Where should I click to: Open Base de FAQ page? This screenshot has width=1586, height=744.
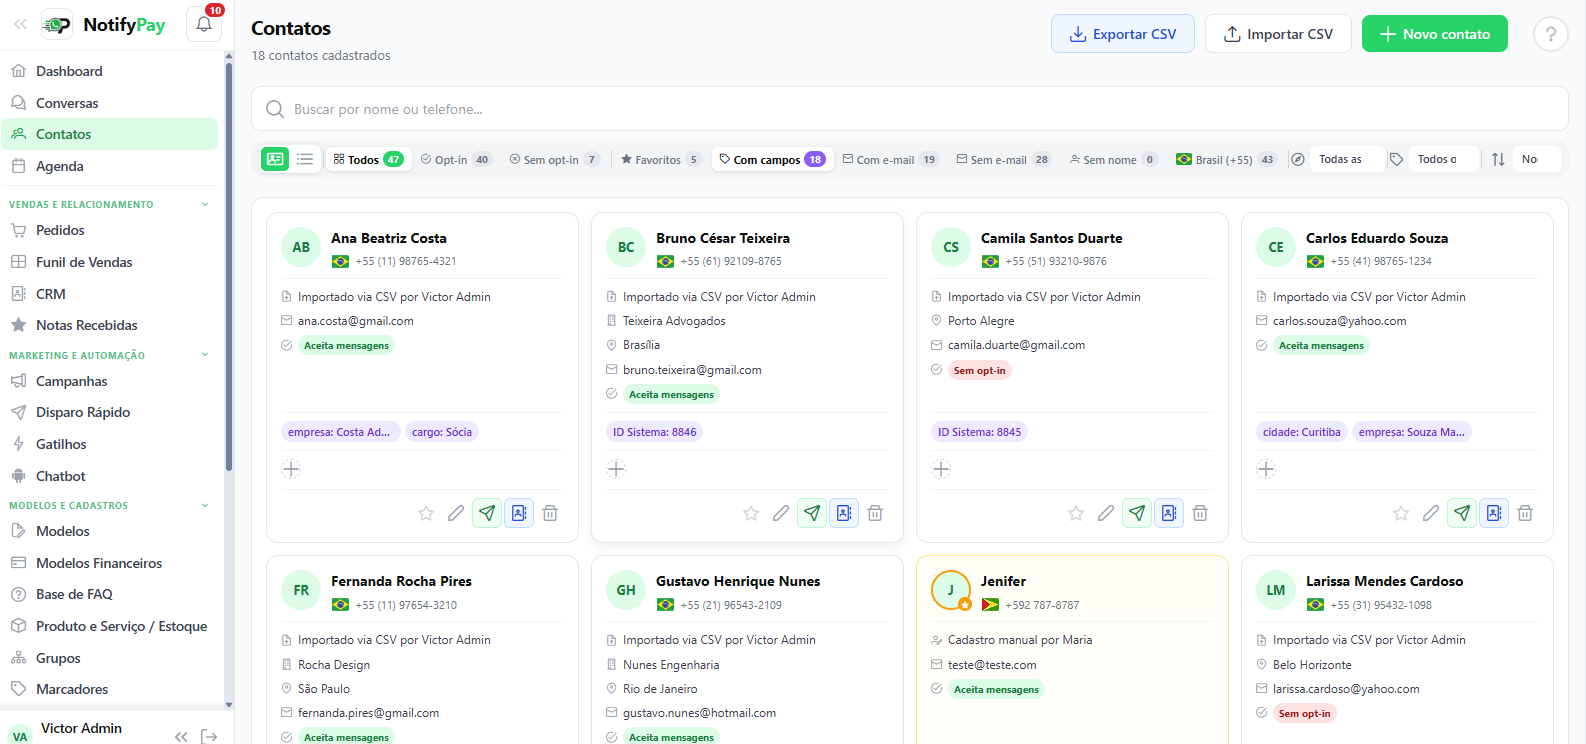[x=110, y=594]
